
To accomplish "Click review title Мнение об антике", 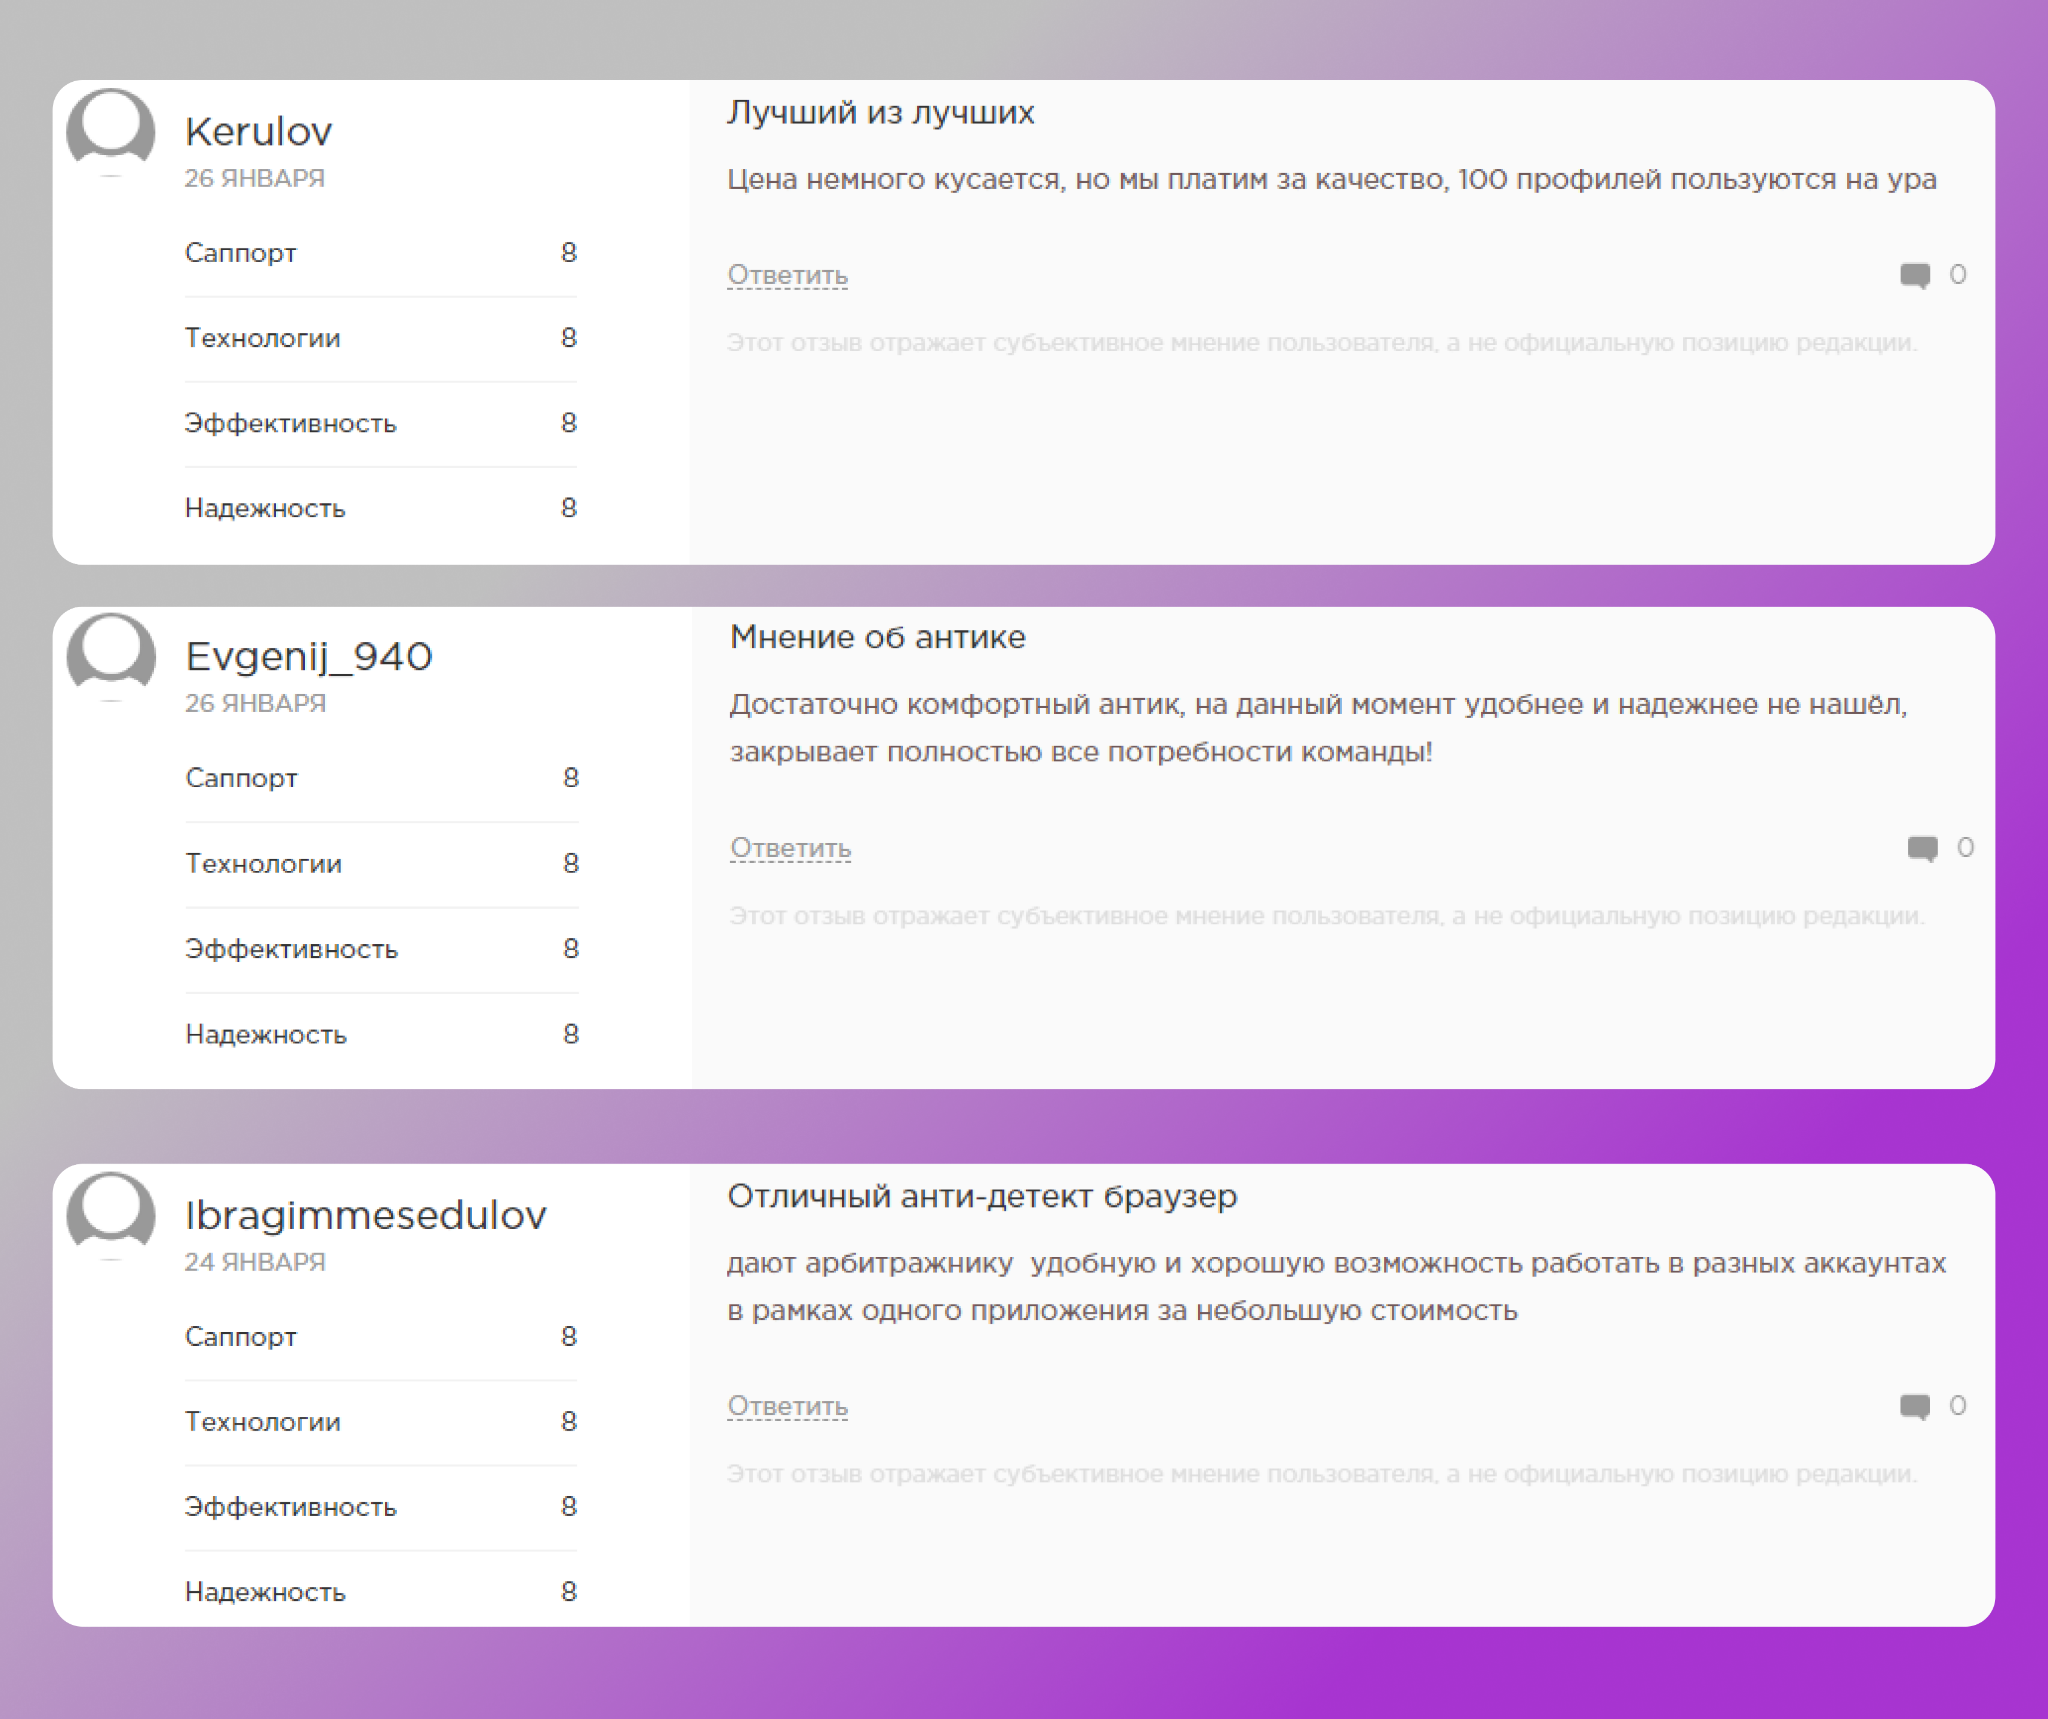I will click(x=877, y=638).
